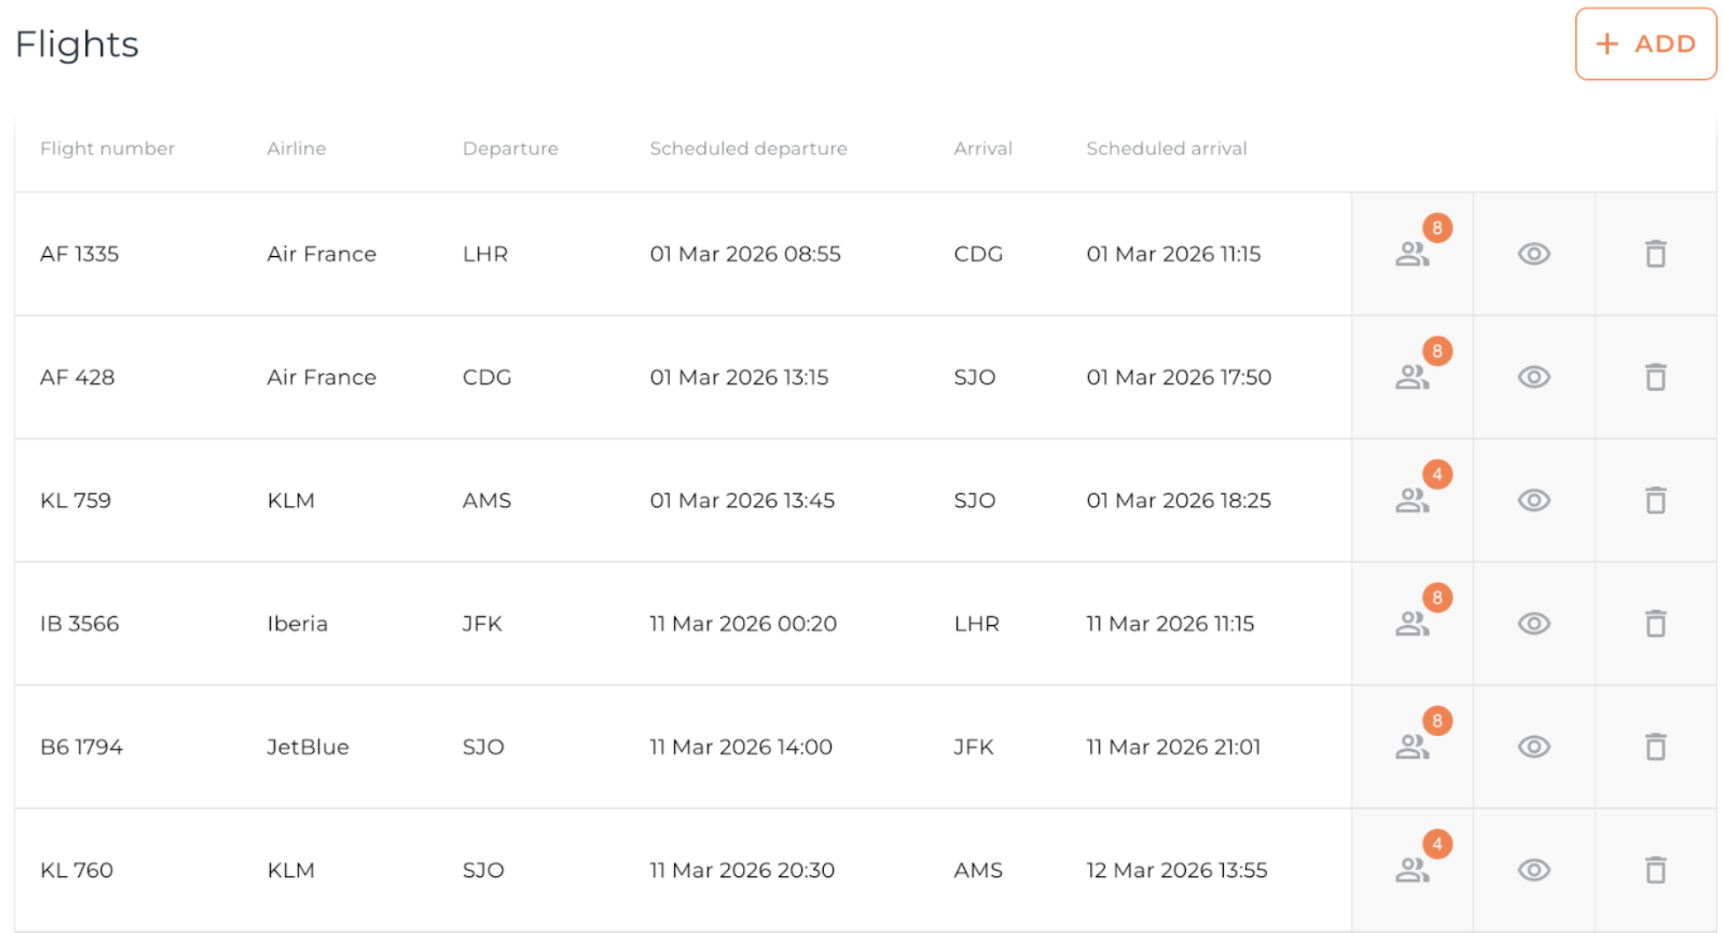Click the ADD flight button
Image resolution: width=1724 pixels, height=933 pixels.
(x=1645, y=44)
